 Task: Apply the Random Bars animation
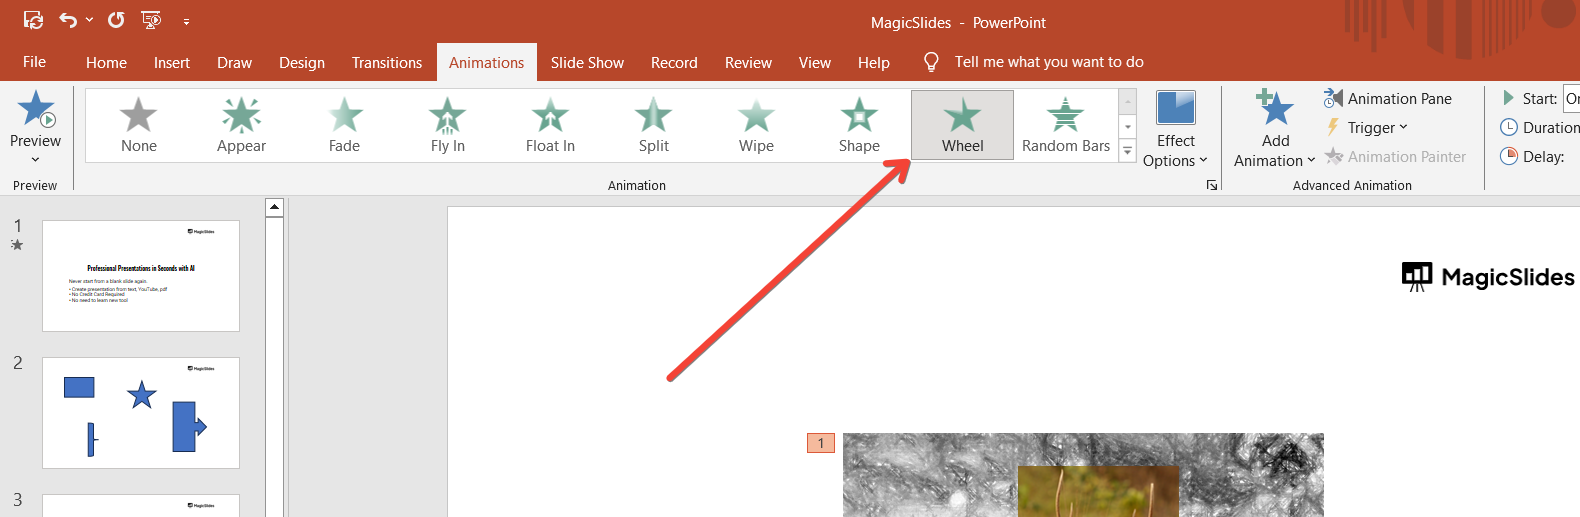click(x=1066, y=125)
